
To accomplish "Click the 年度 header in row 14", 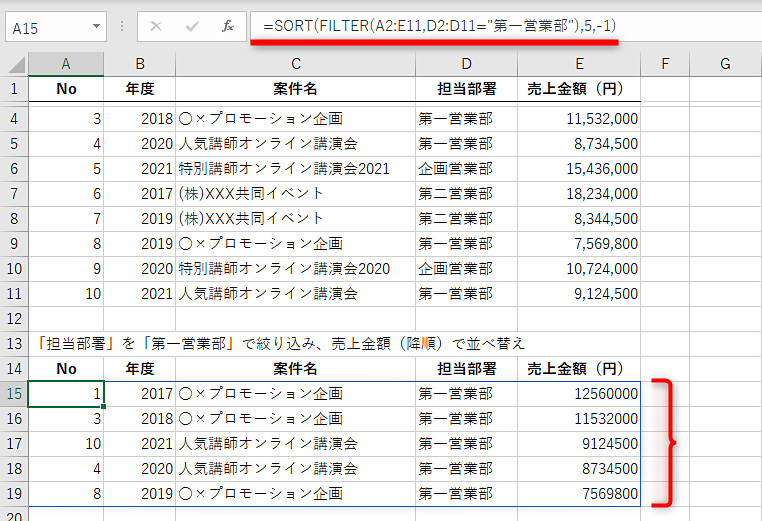I will coord(140,369).
